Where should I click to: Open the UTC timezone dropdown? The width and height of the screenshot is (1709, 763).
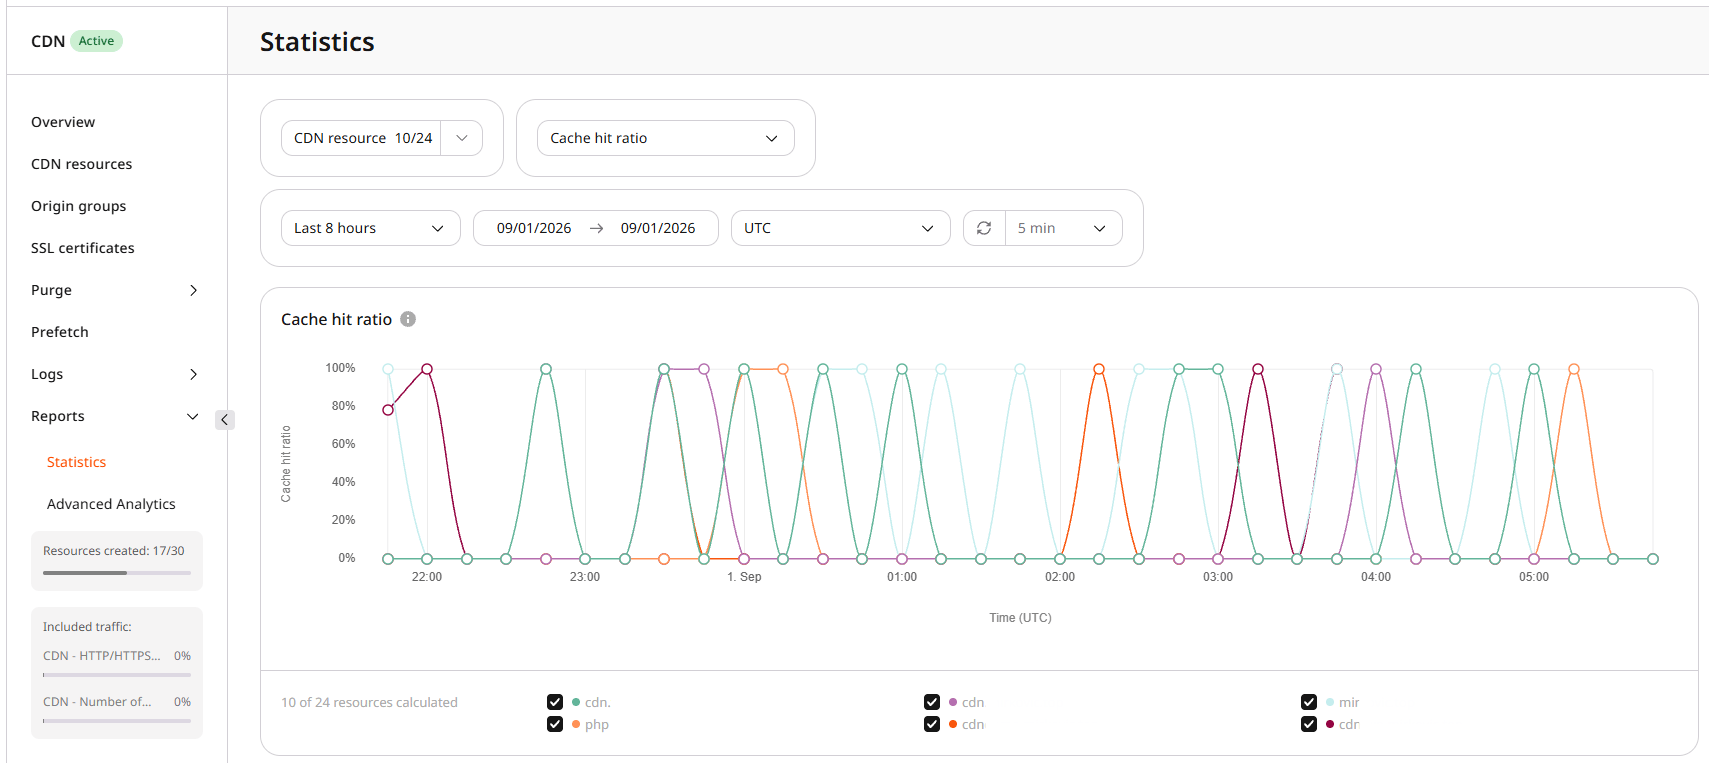click(x=841, y=228)
